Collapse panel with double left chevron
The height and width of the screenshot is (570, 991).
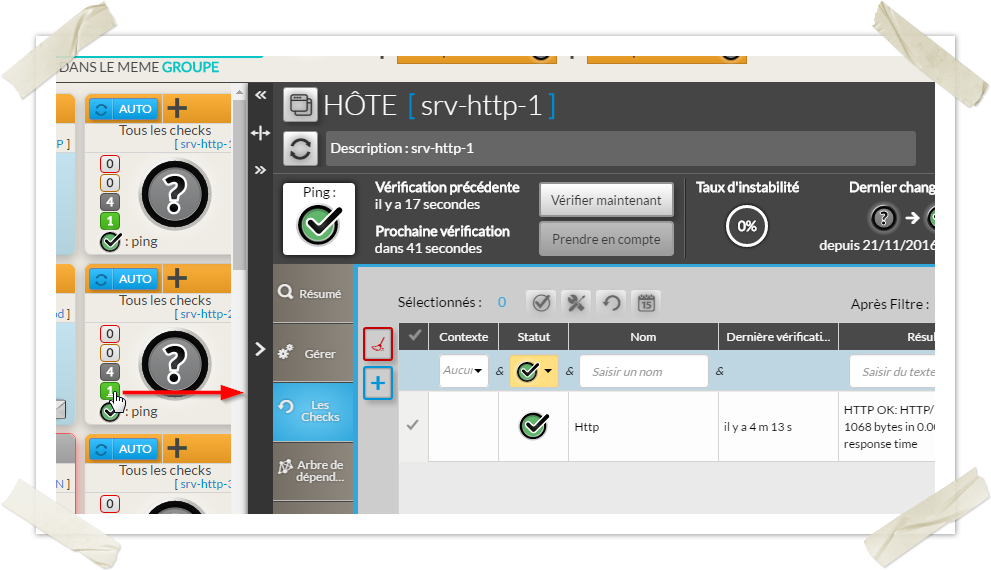pos(260,95)
